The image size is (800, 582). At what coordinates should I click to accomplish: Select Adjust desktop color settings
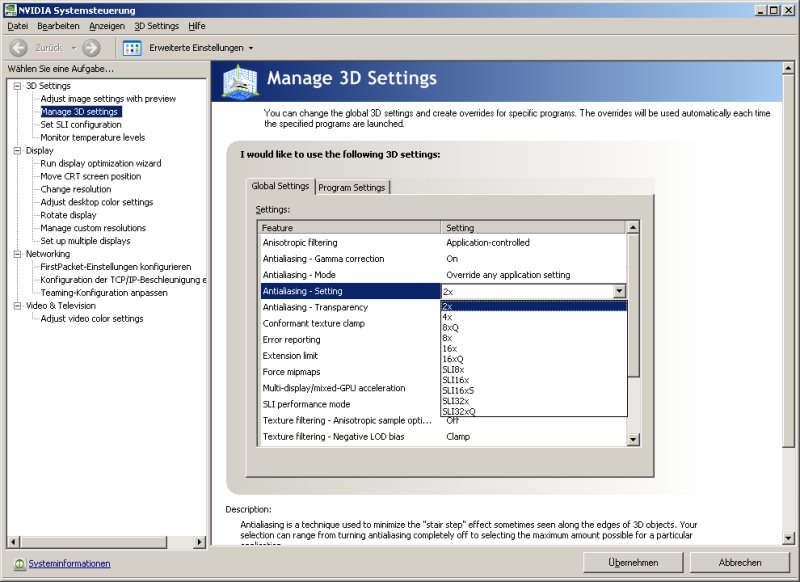[96, 202]
